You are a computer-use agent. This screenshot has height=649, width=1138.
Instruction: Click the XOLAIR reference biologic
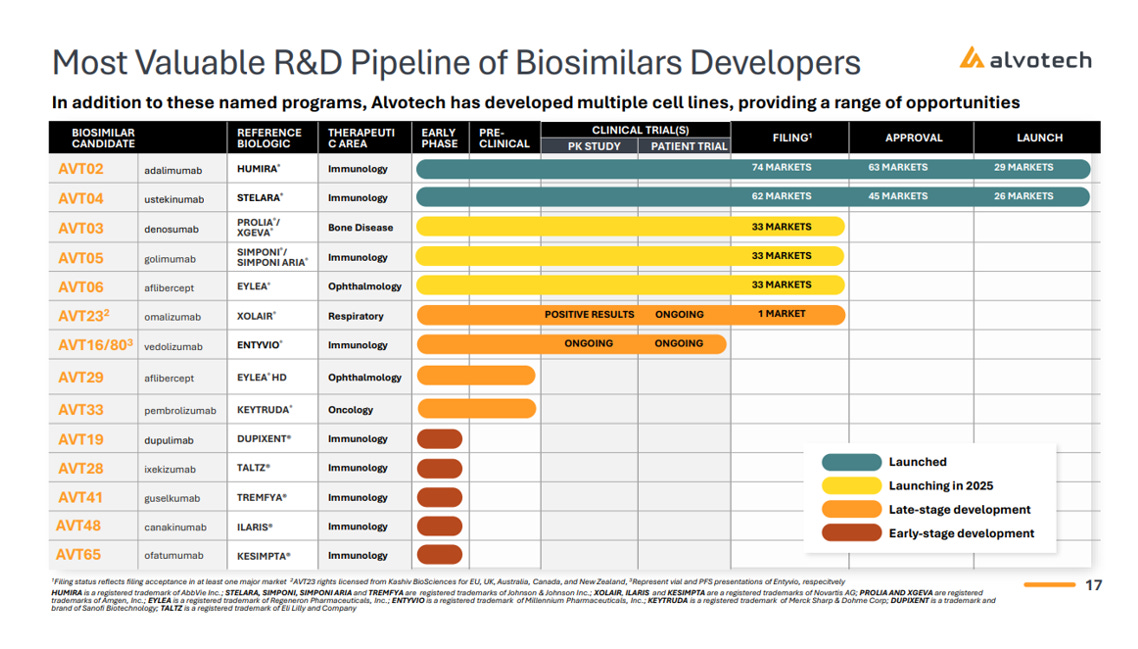(x=256, y=316)
